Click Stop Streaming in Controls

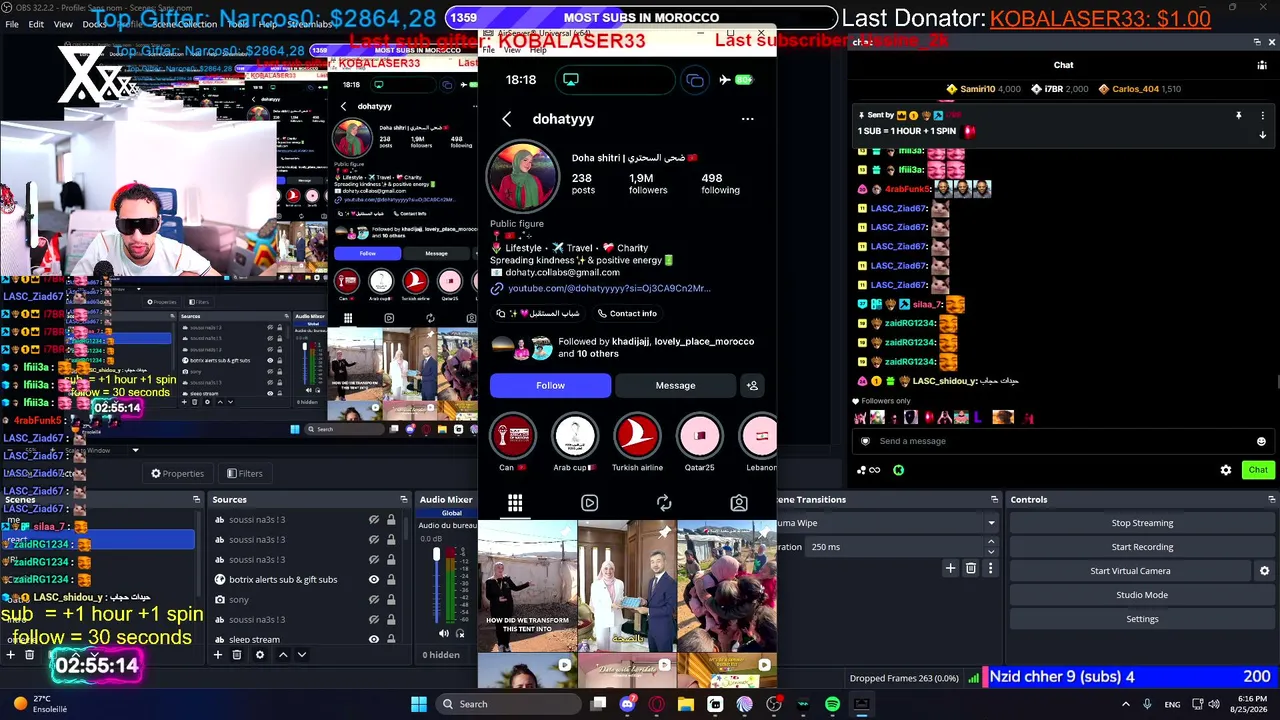(x=1142, y=523)
